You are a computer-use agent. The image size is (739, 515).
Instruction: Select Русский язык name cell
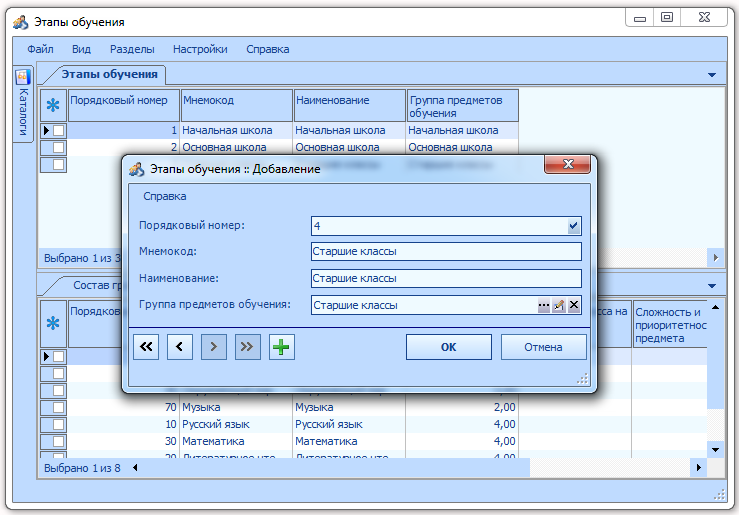(349, 425)
